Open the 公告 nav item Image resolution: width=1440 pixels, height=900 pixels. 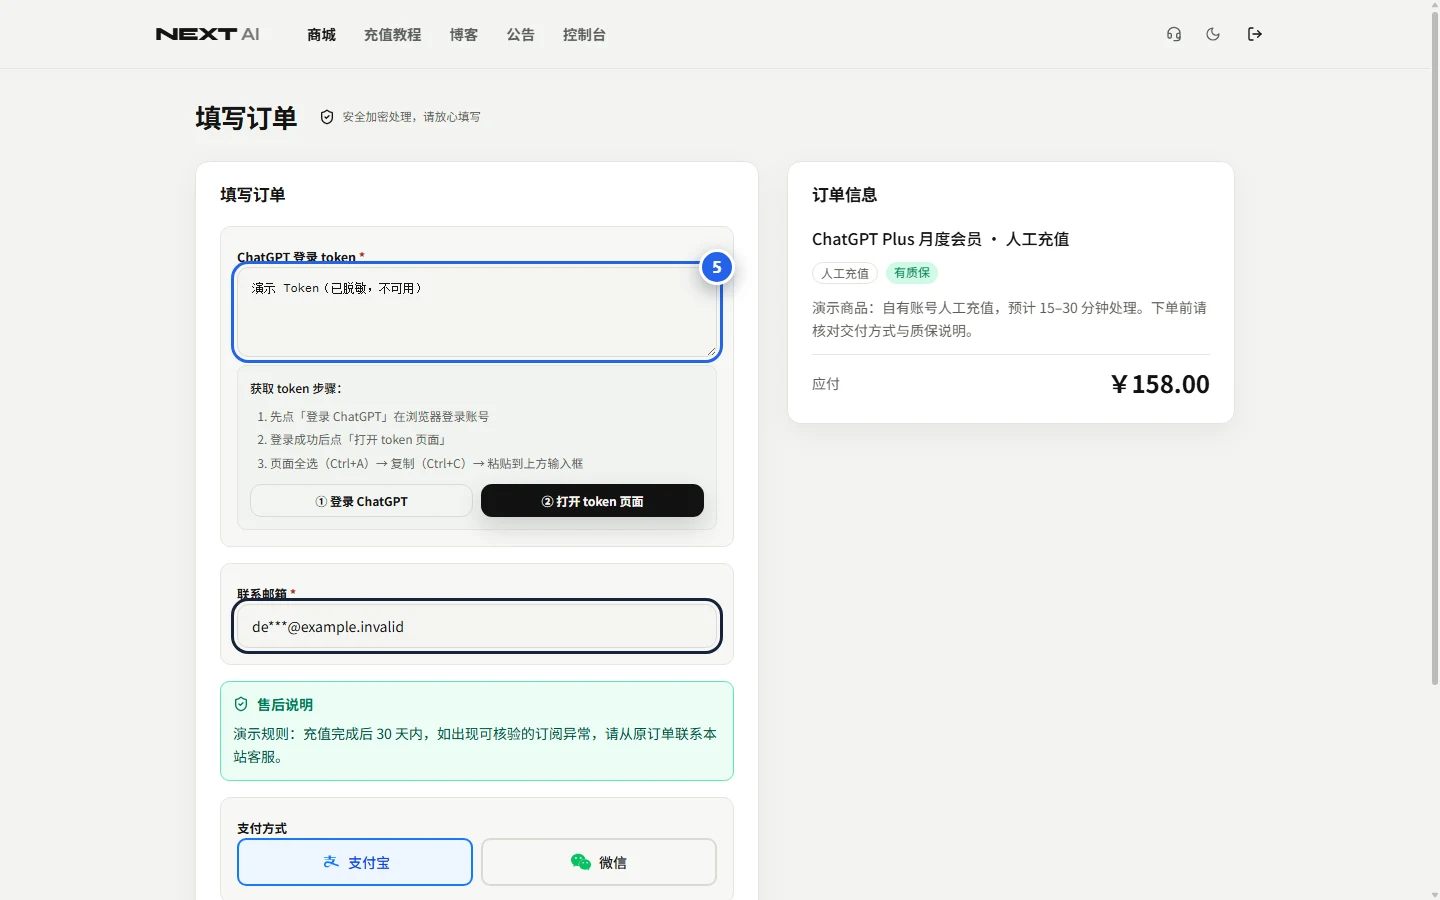521,34
